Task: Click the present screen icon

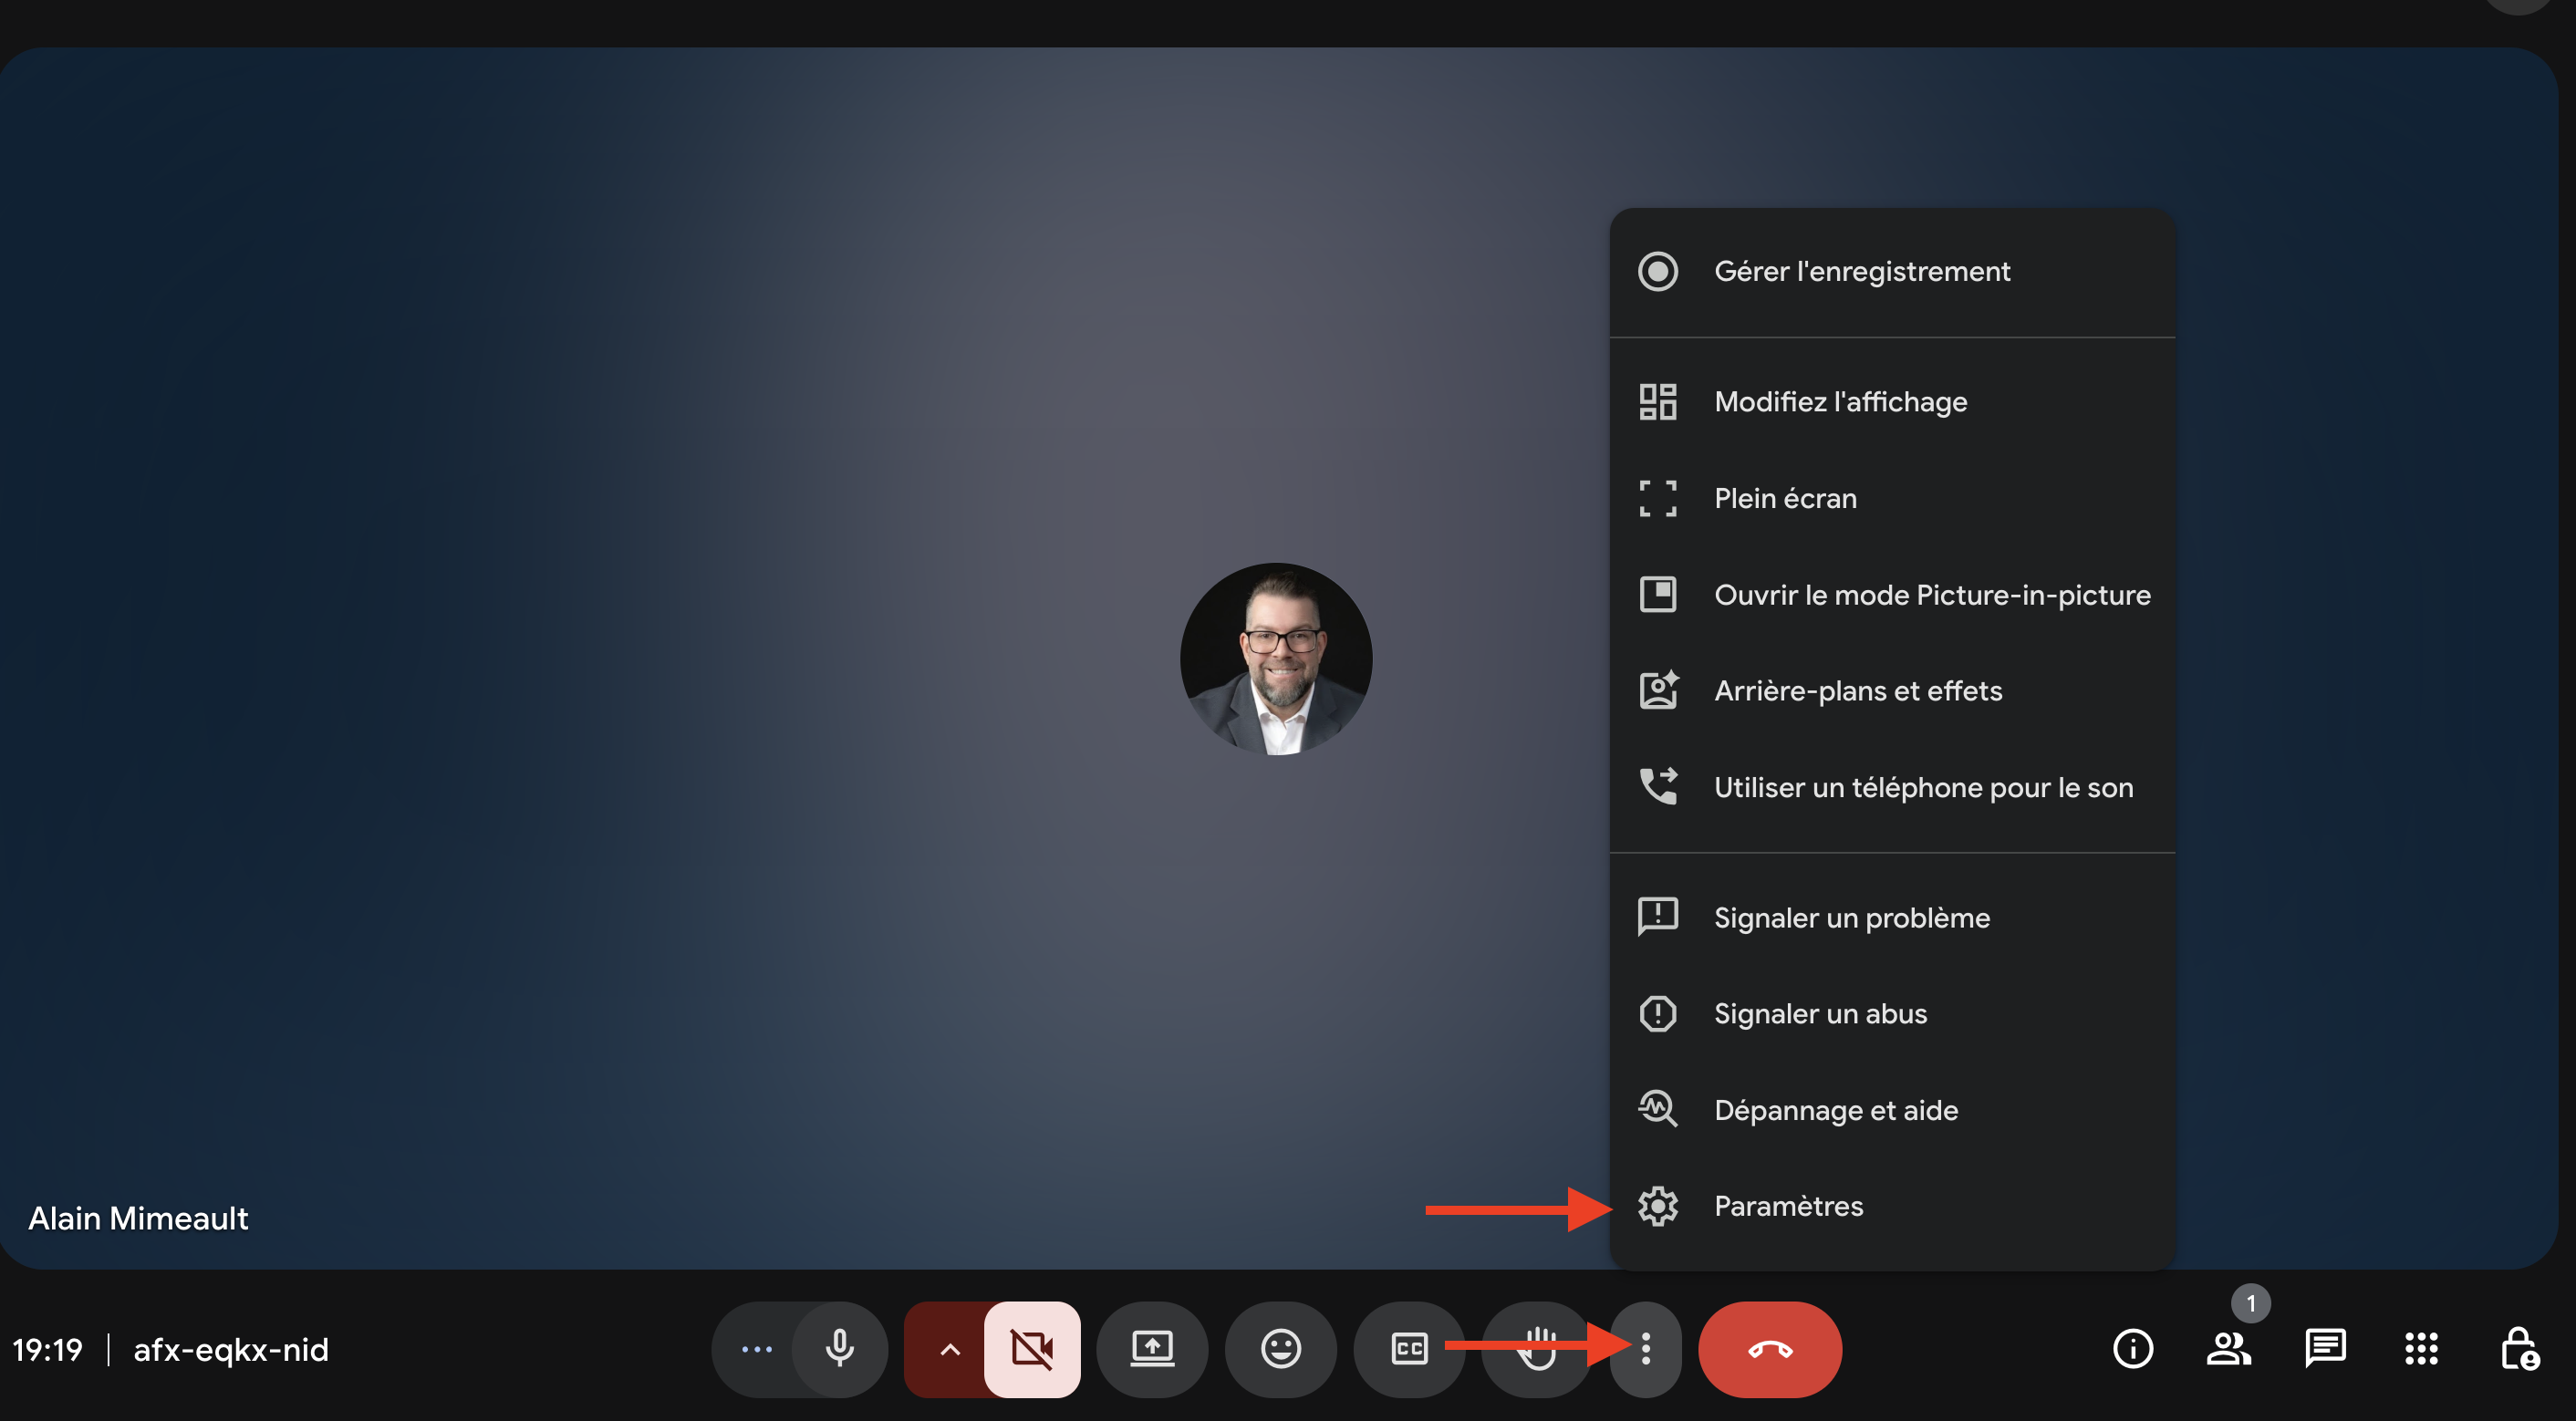Action: [1152, 1349]
